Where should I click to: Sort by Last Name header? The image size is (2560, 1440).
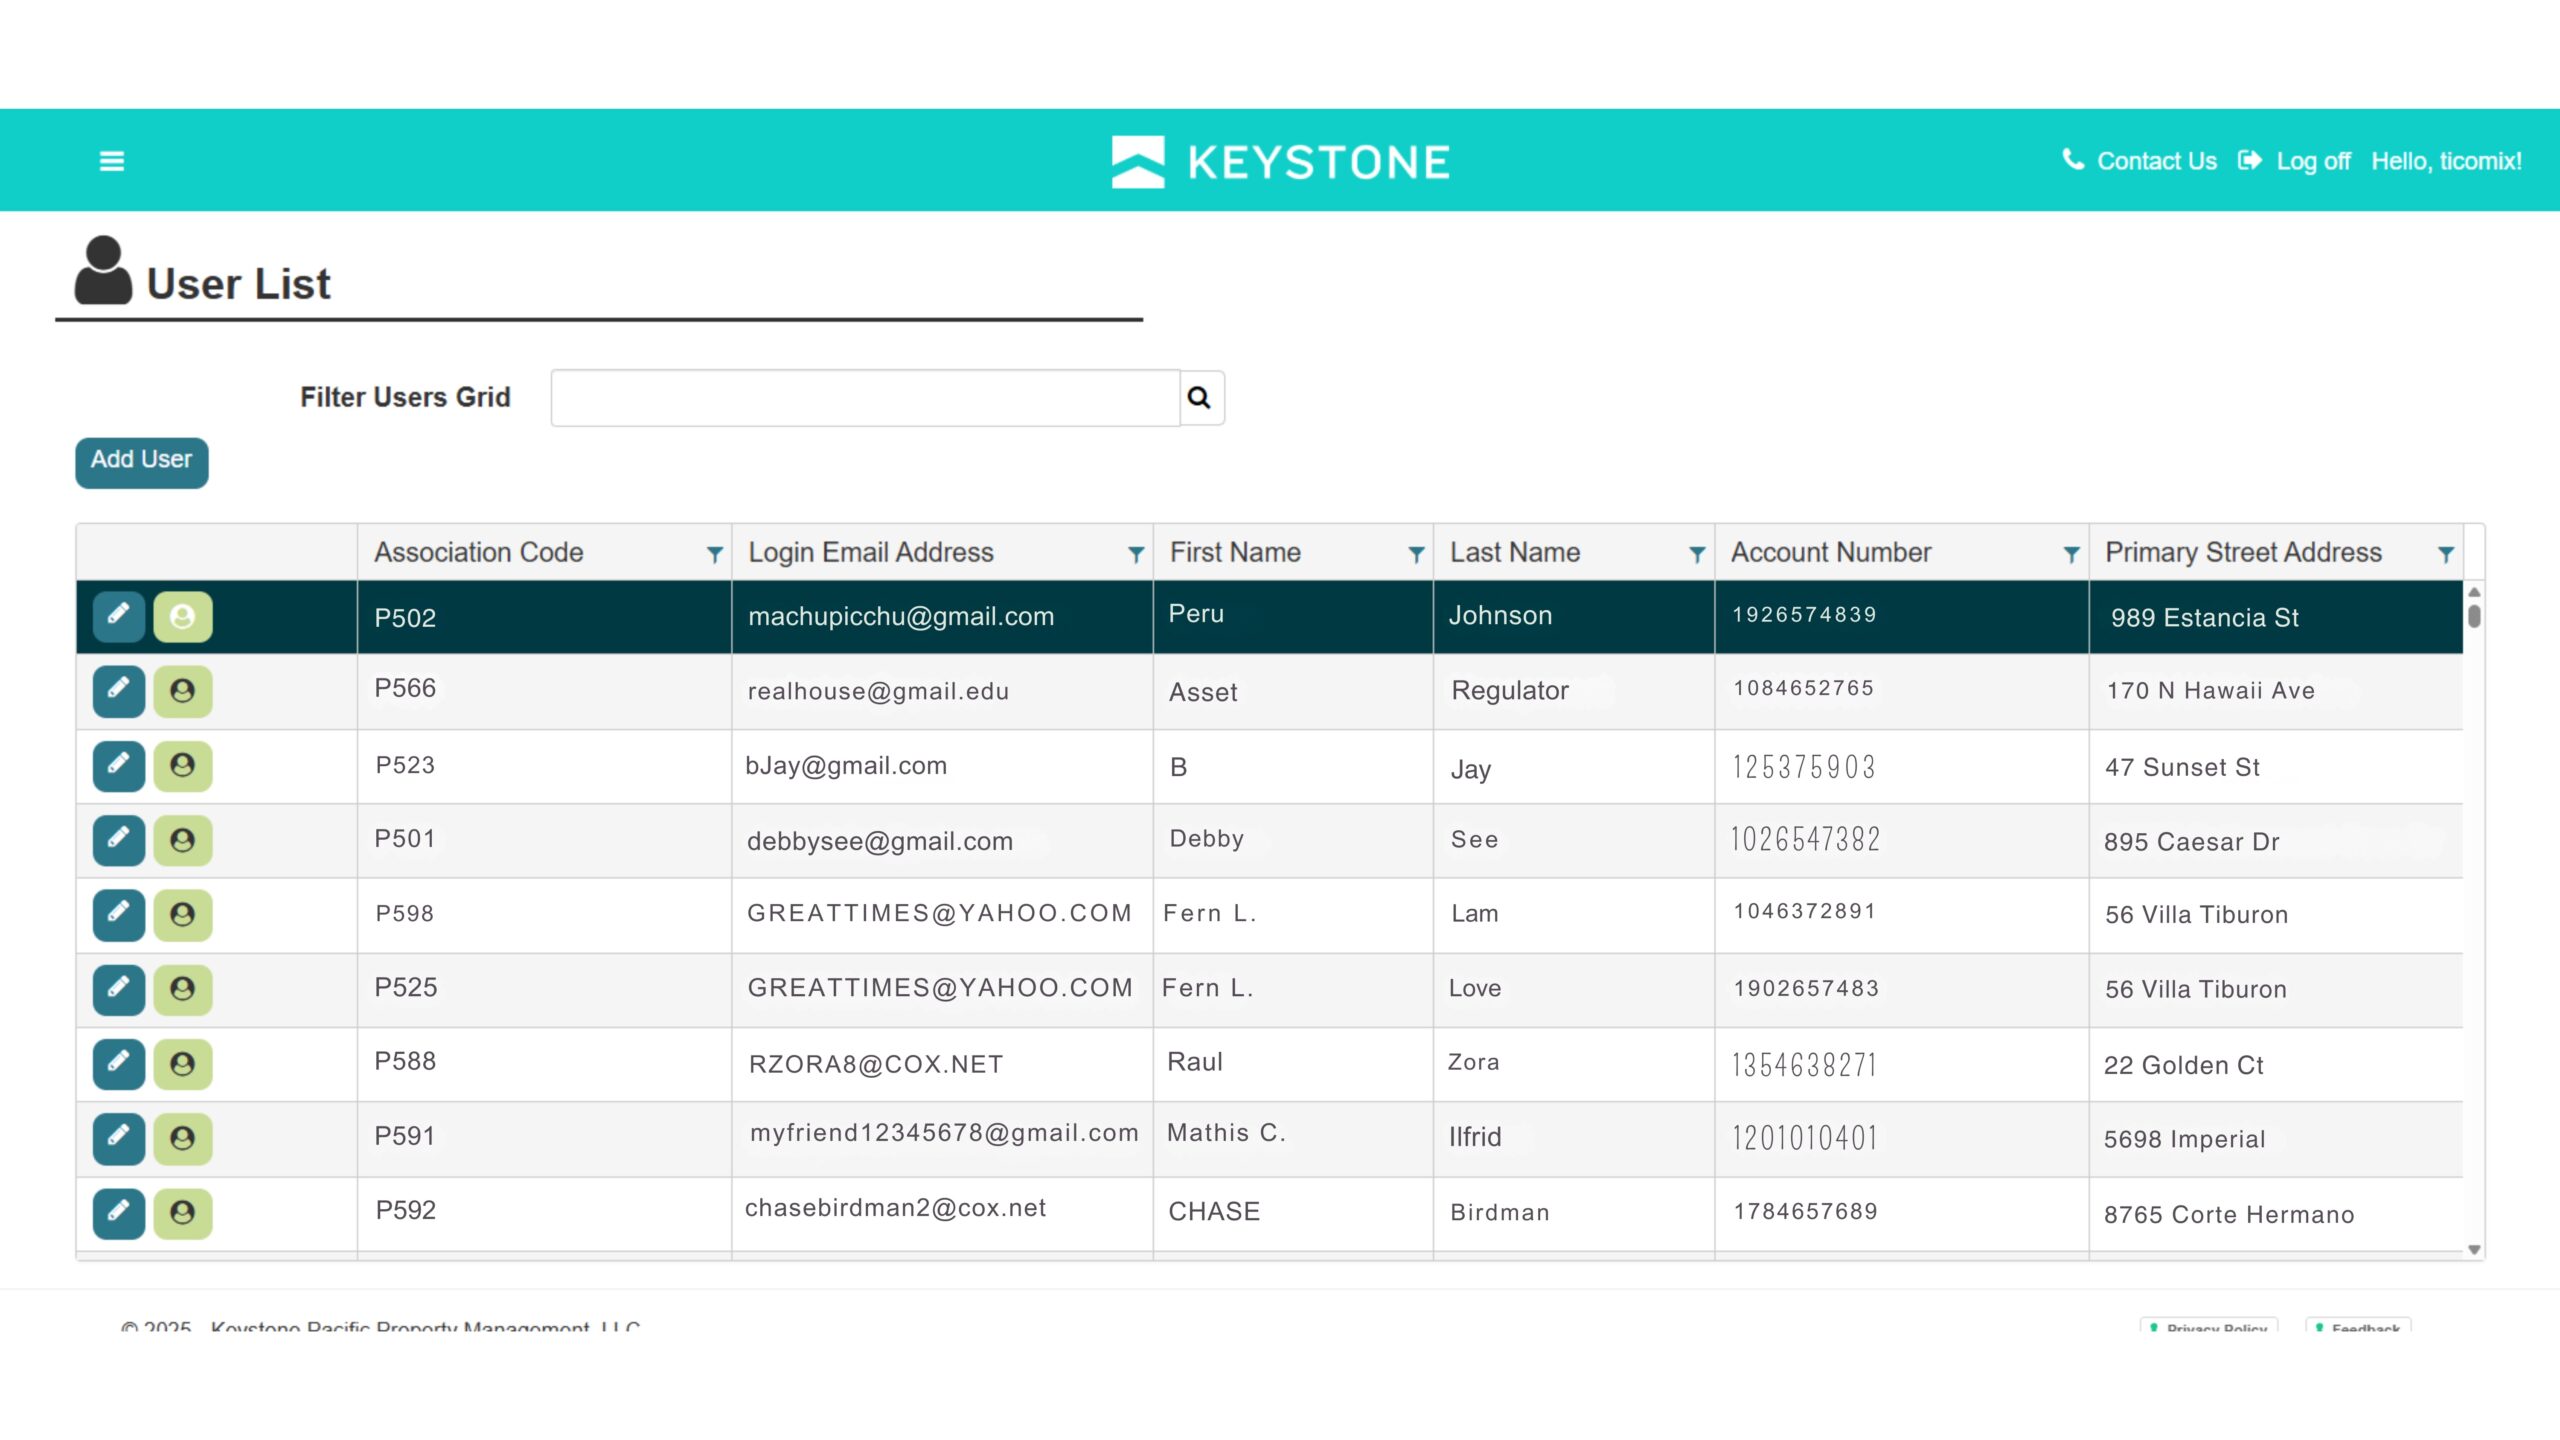(x=1515, y=552)
